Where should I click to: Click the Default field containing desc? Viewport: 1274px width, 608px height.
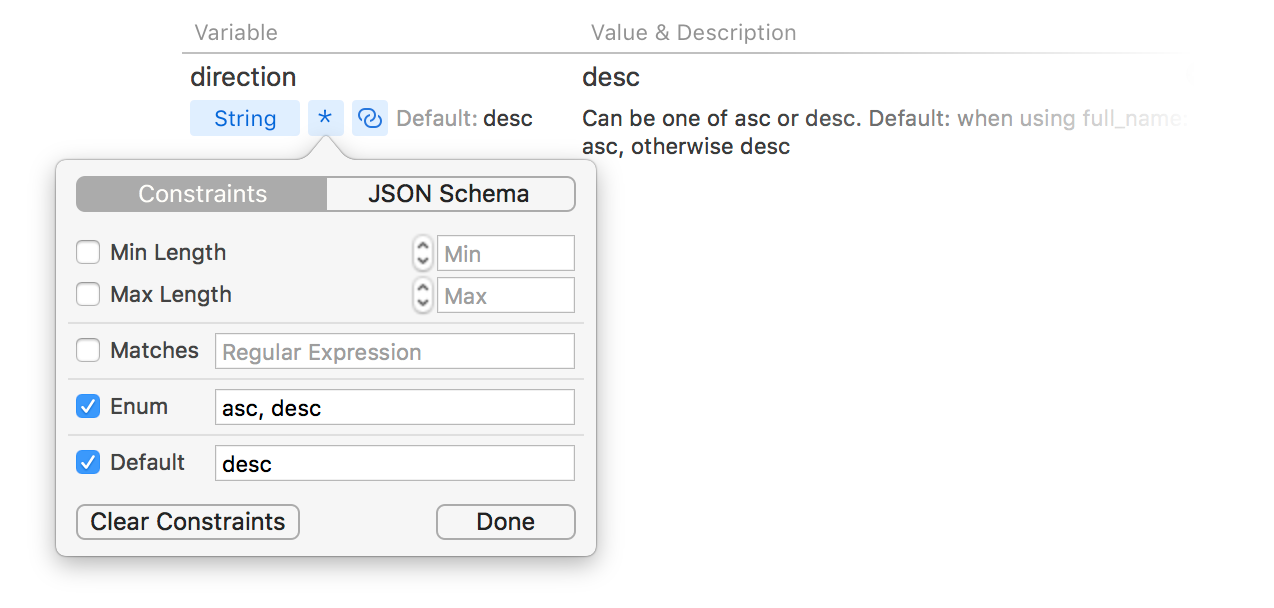[x=394, y=462]
